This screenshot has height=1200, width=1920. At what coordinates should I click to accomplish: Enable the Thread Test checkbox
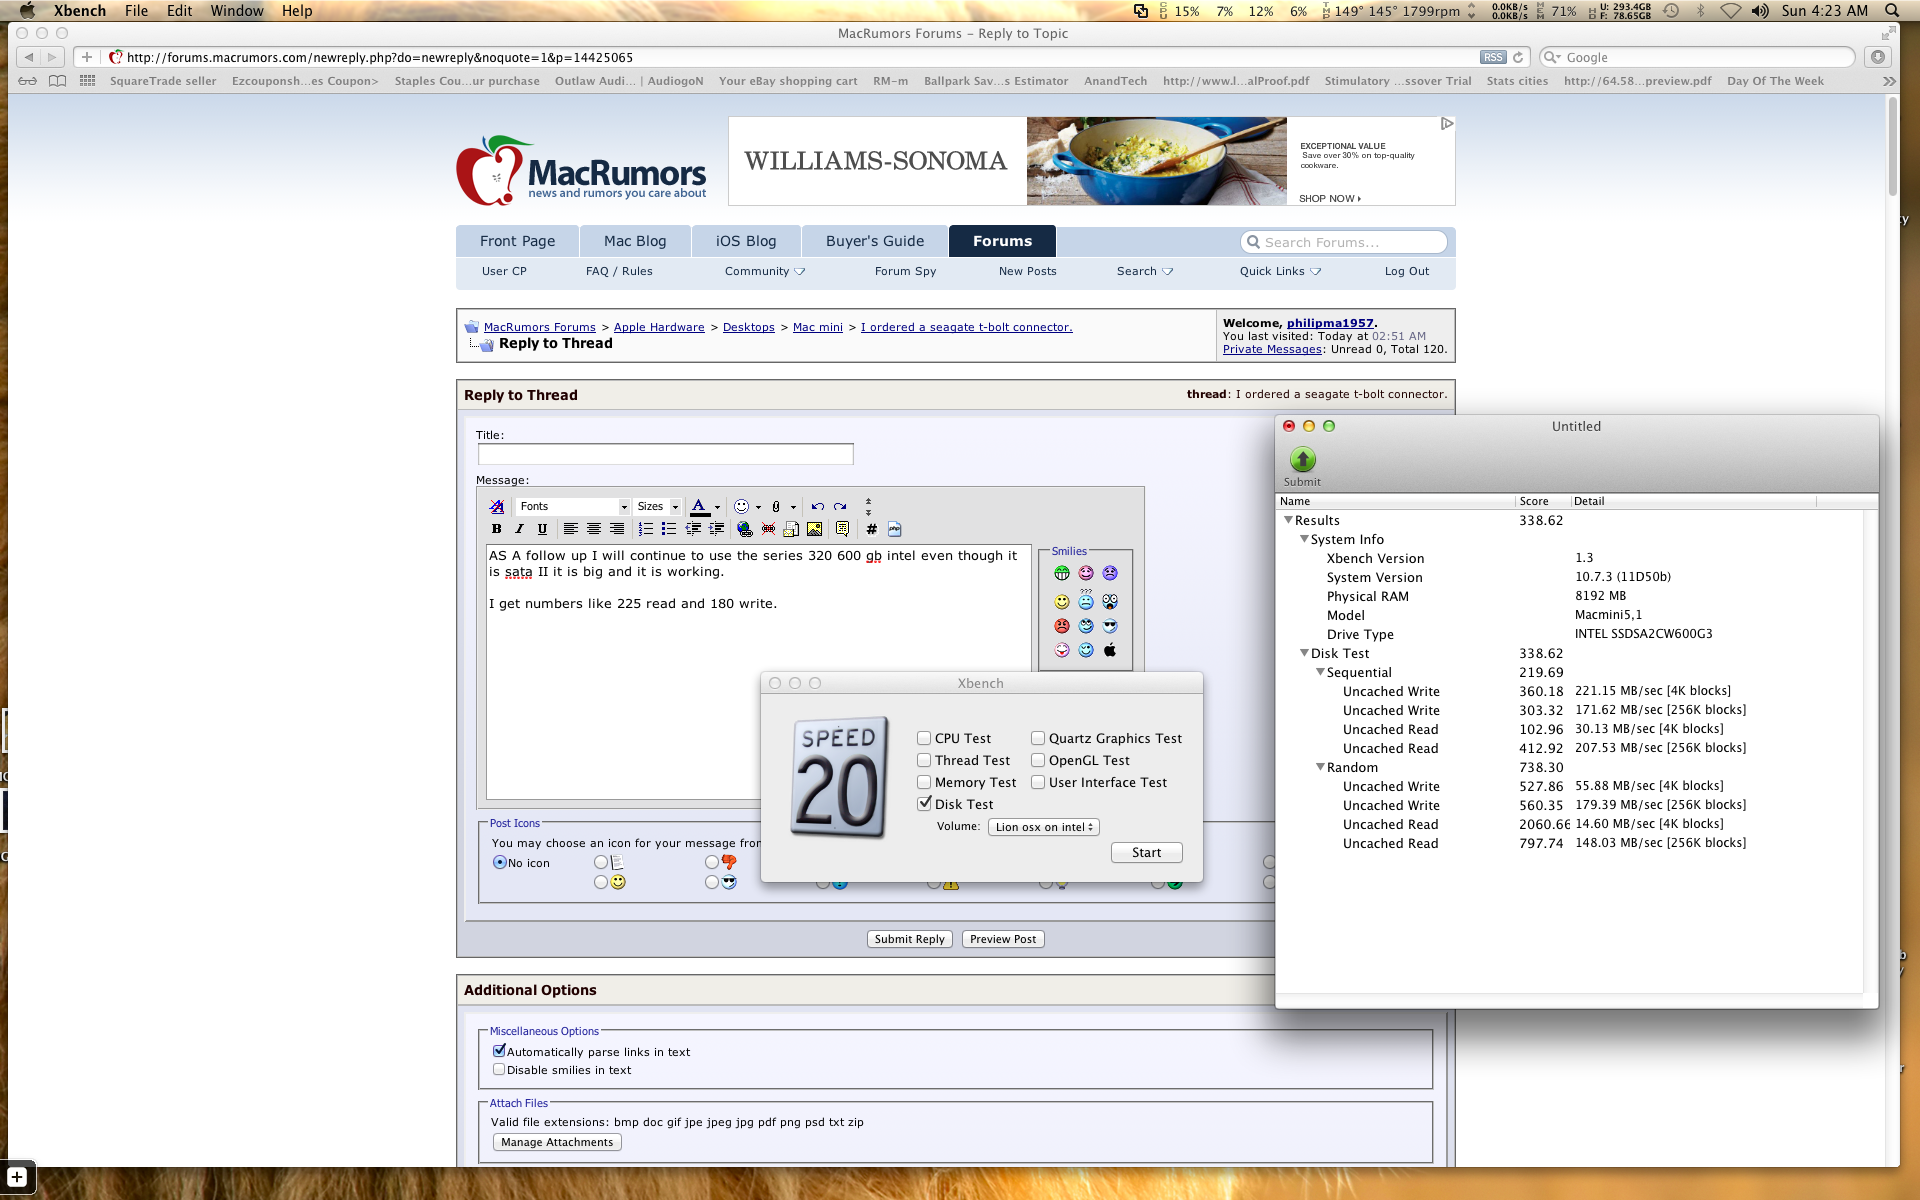coord(924,760)
